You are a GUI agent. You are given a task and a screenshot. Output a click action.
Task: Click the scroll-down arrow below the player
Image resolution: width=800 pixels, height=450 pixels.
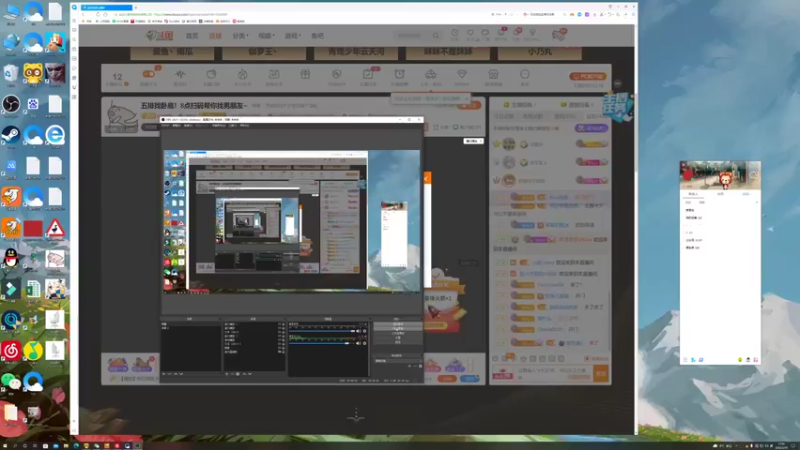coord(356,416)
